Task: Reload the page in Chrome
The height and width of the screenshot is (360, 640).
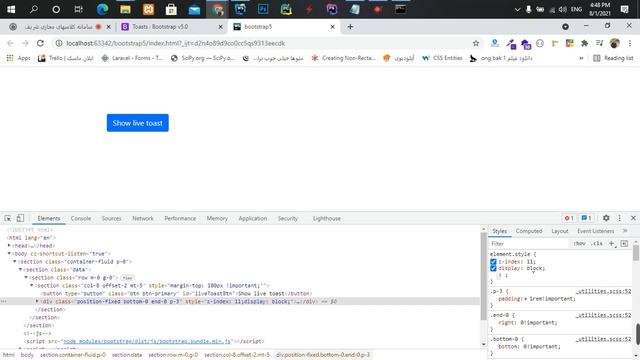Action: [x=40, y=43]
